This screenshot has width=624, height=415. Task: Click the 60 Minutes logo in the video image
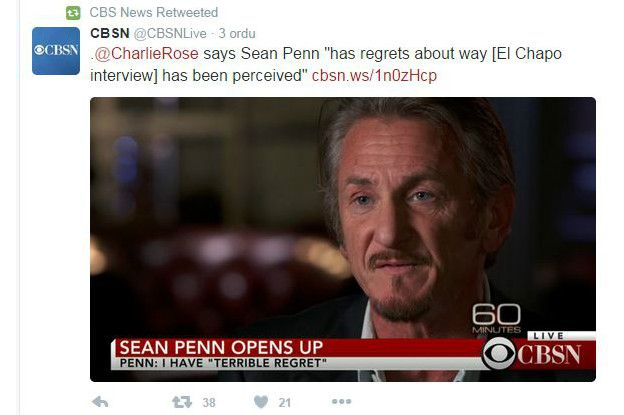point(496,318)
